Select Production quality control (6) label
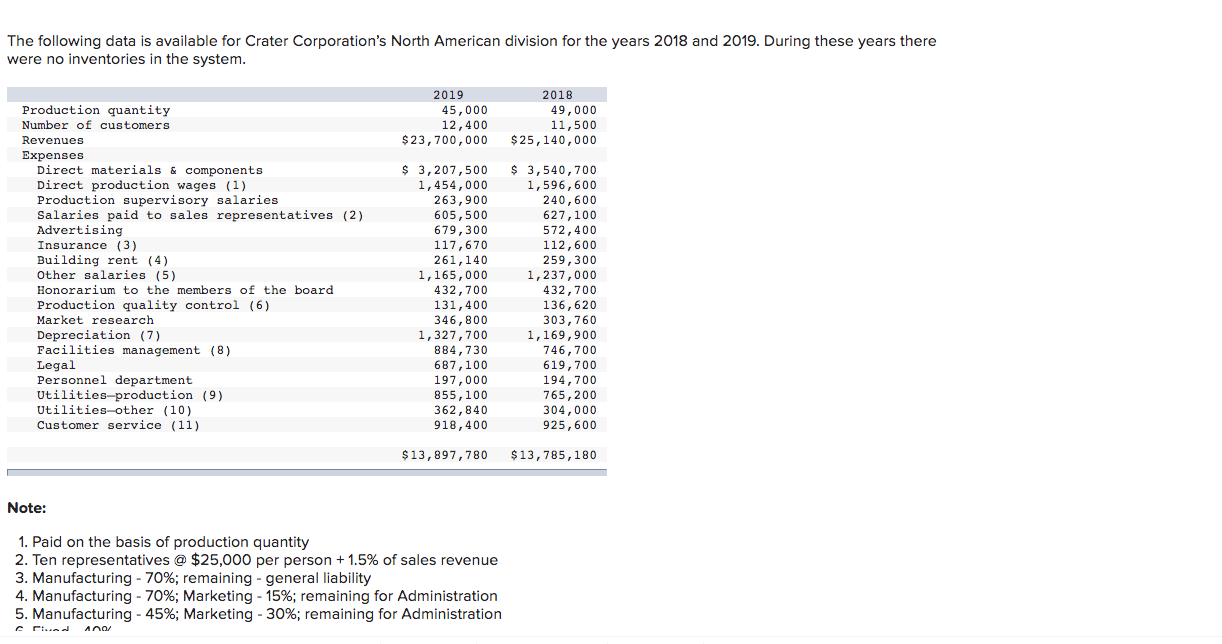This screenshot has height=644, width=1222. [x=154, y=305]
